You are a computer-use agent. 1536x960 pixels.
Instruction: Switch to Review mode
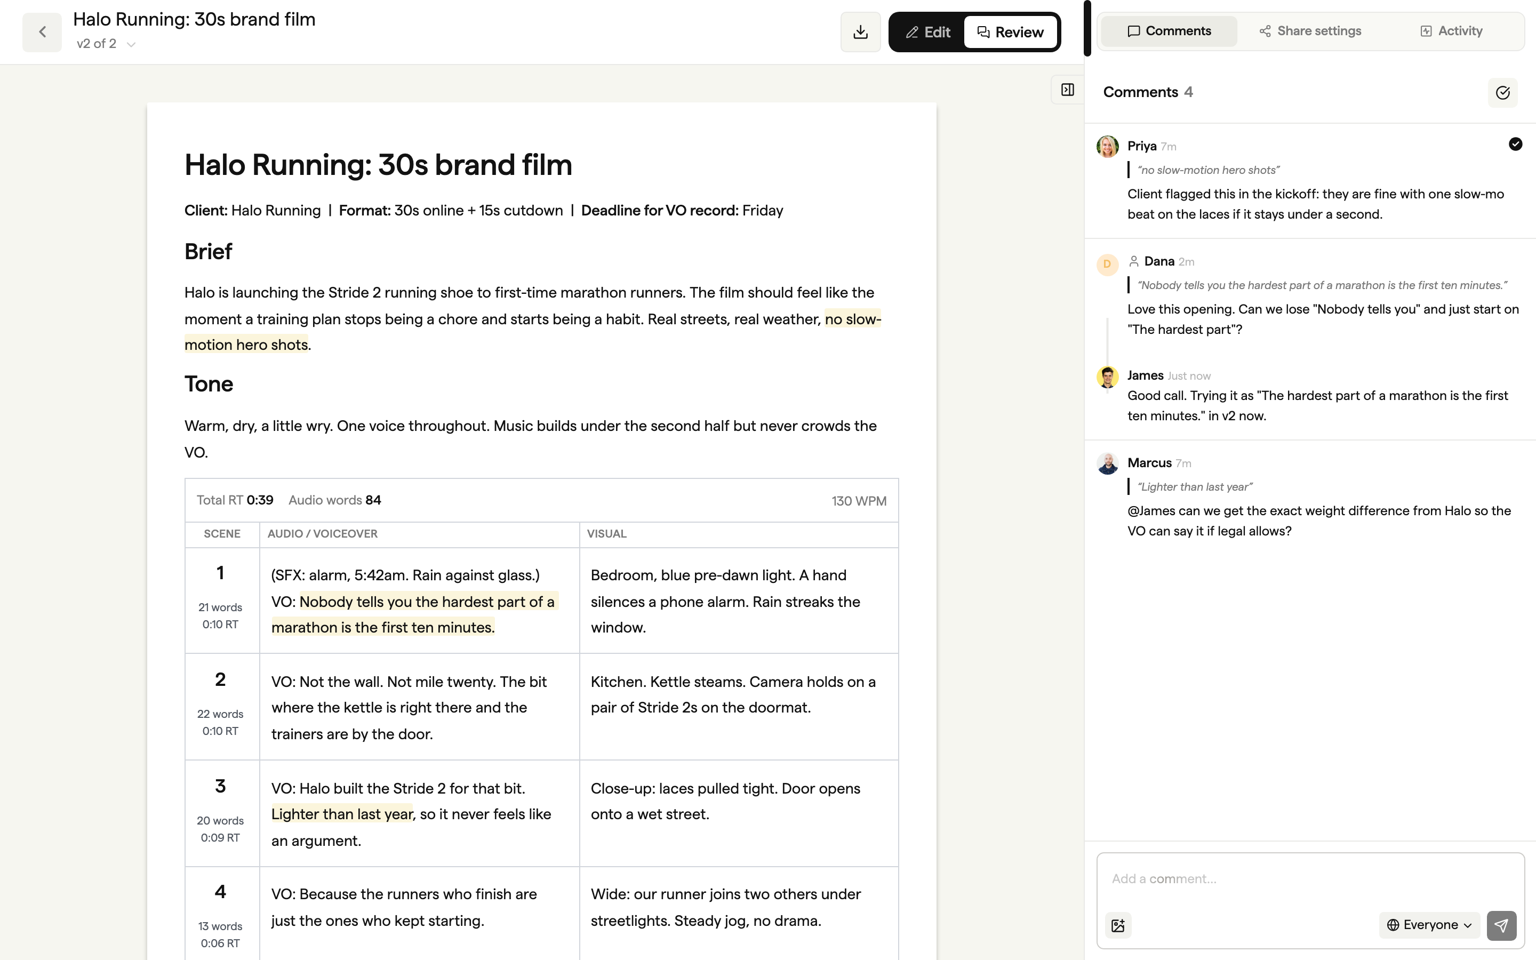[x=1010, y=32]
